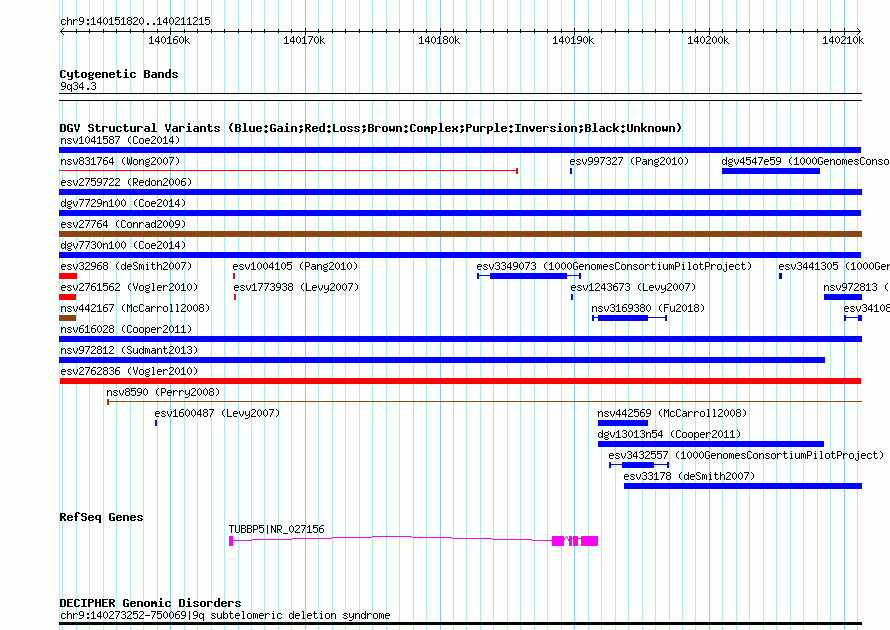
Task: Click esv2761562 (Vogler2010) variant label
Action: click(129, 287)
